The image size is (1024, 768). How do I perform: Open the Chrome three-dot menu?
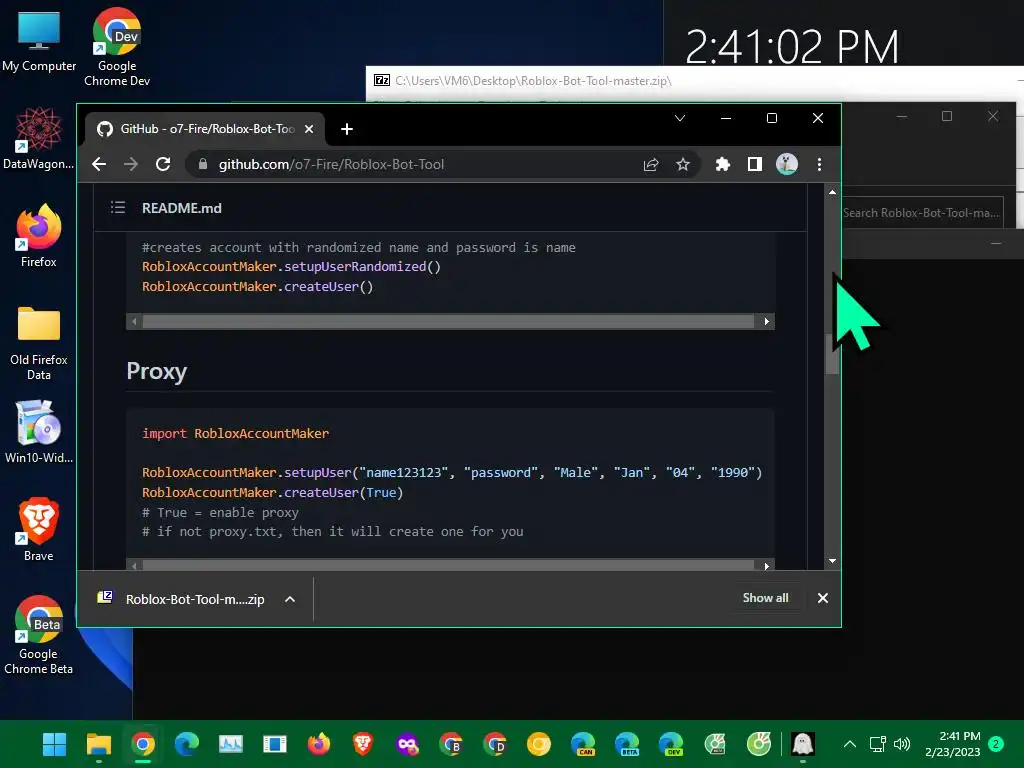pyautogui.click(x=819, y=165)
